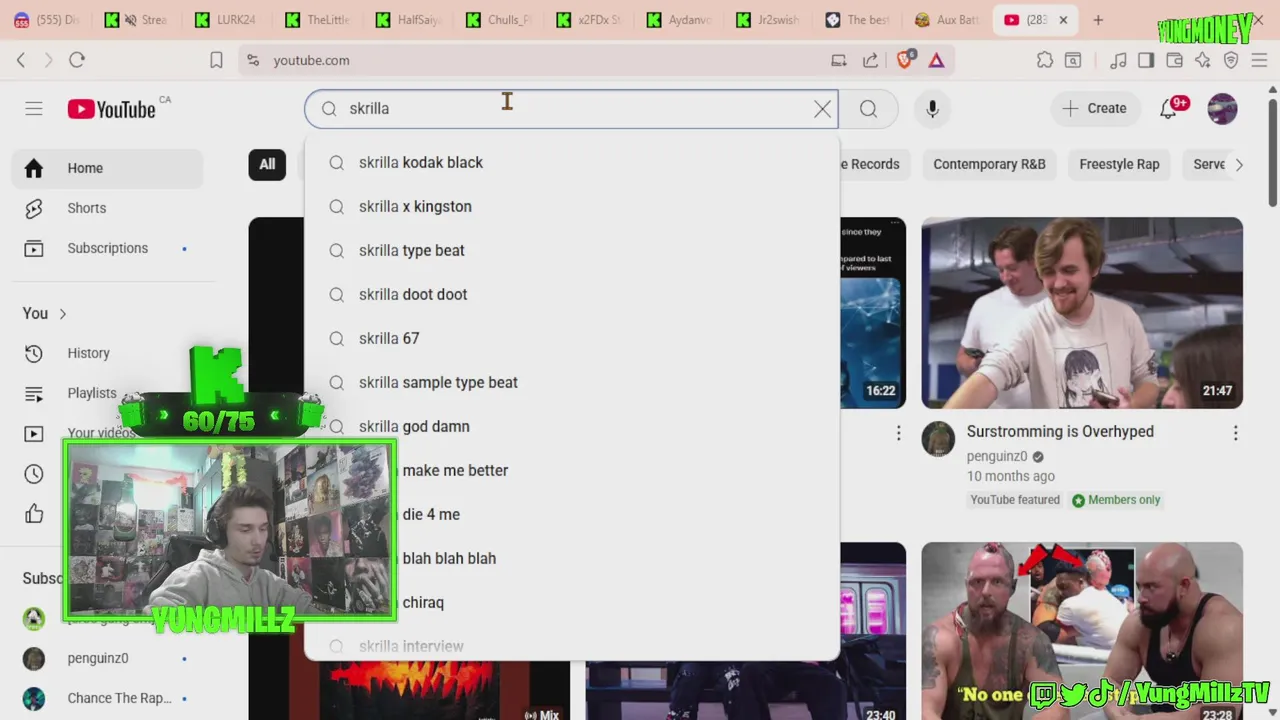Open the browser main menu icon
The height and width of the screenshot is (720, 1280).
pos(1260,60)
